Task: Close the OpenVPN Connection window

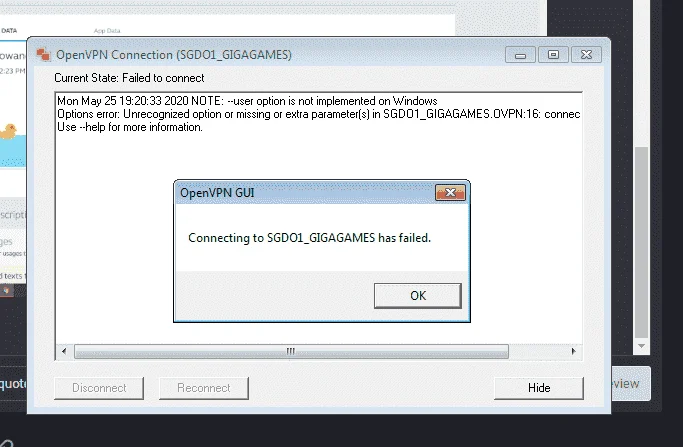Action: coord(586,55)
